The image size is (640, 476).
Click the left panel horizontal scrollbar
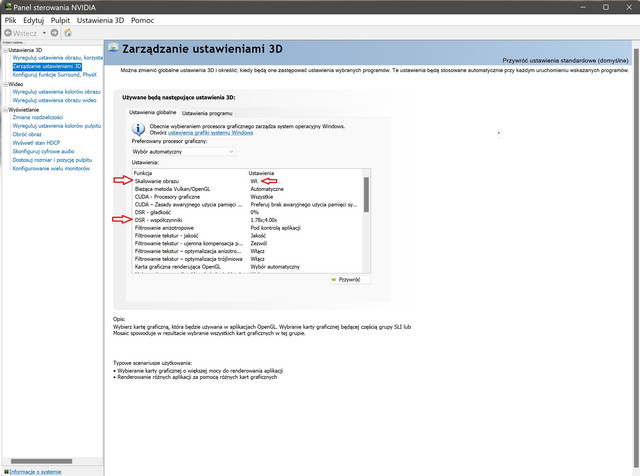[41, 461]
